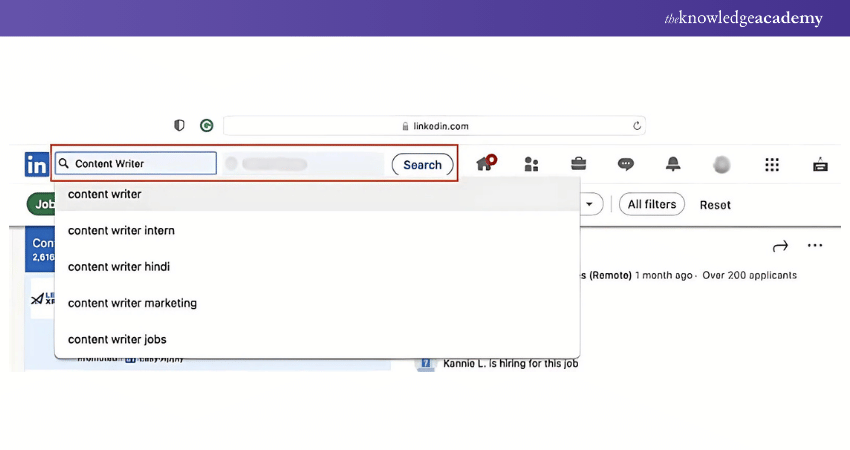The image size is (850, 450).
Task: Open the LinkedIn Home icon
Action: click(485, 164)
